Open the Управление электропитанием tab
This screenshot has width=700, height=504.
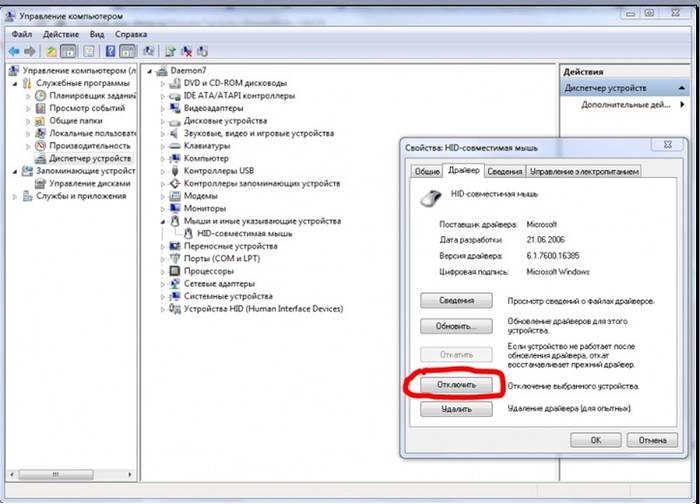tap(584, 172)
